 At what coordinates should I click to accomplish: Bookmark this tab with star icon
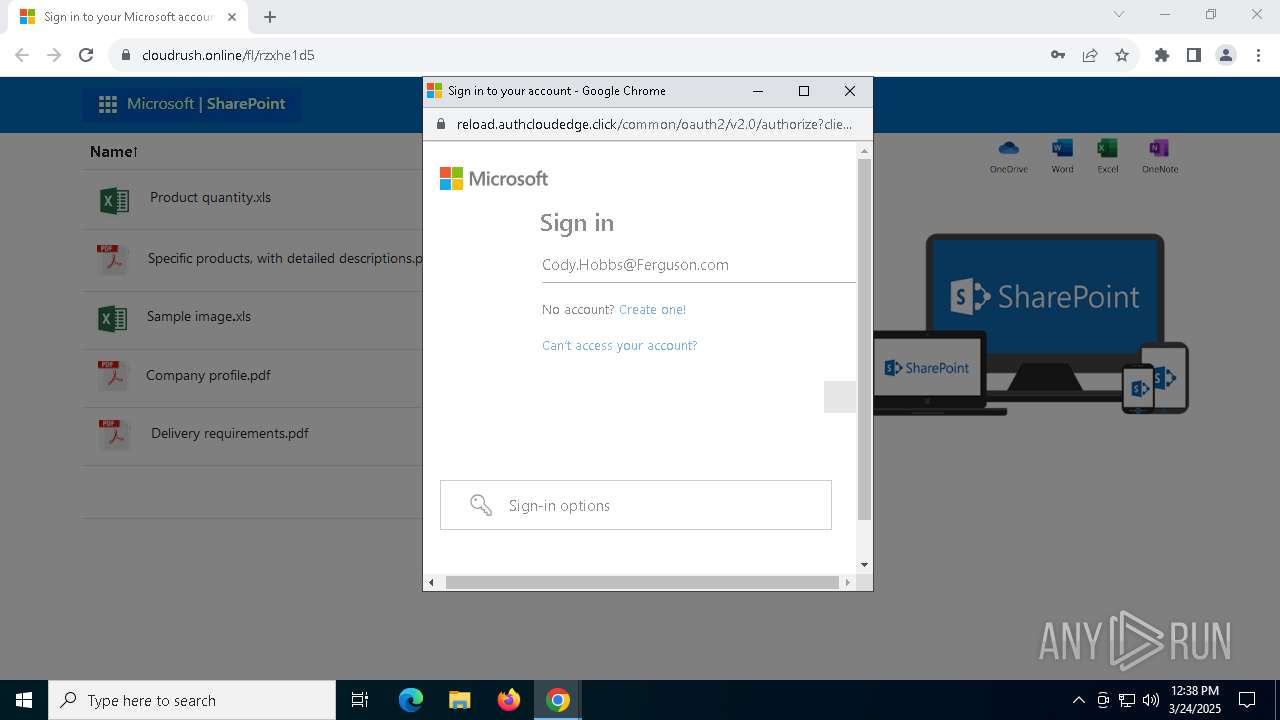[1122, 55]
